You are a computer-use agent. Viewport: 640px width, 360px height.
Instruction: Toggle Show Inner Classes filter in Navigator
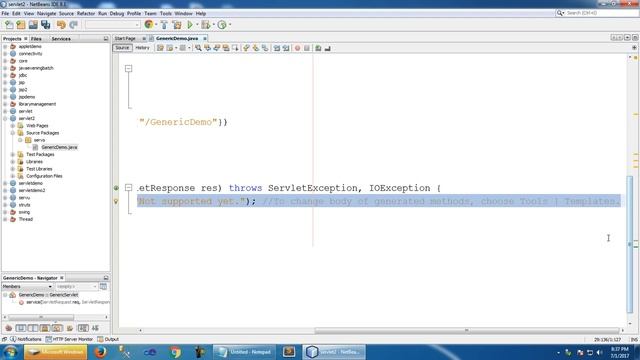(57, 328)
